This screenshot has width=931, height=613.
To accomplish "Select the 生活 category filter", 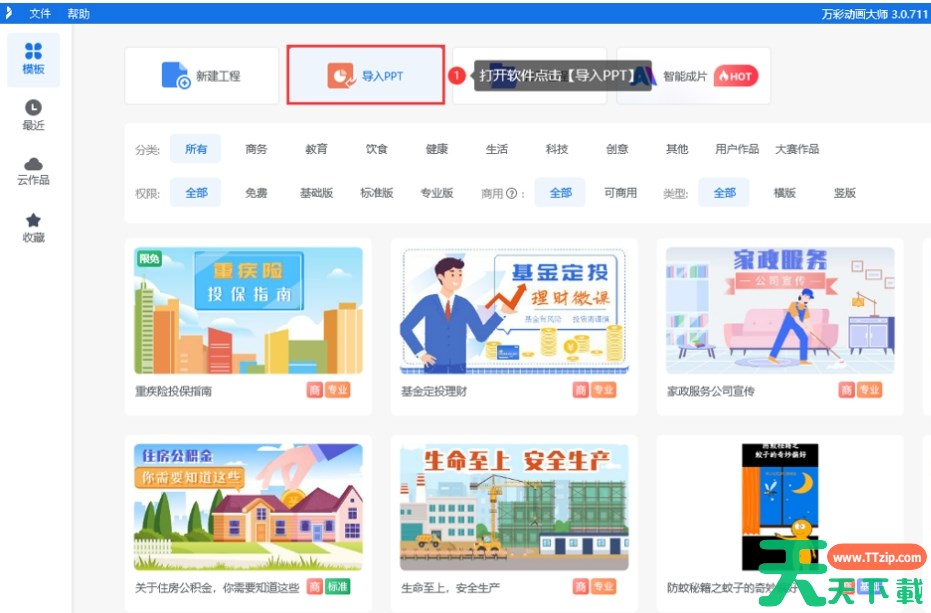I will pyautogui.click(x=496, y=149).
